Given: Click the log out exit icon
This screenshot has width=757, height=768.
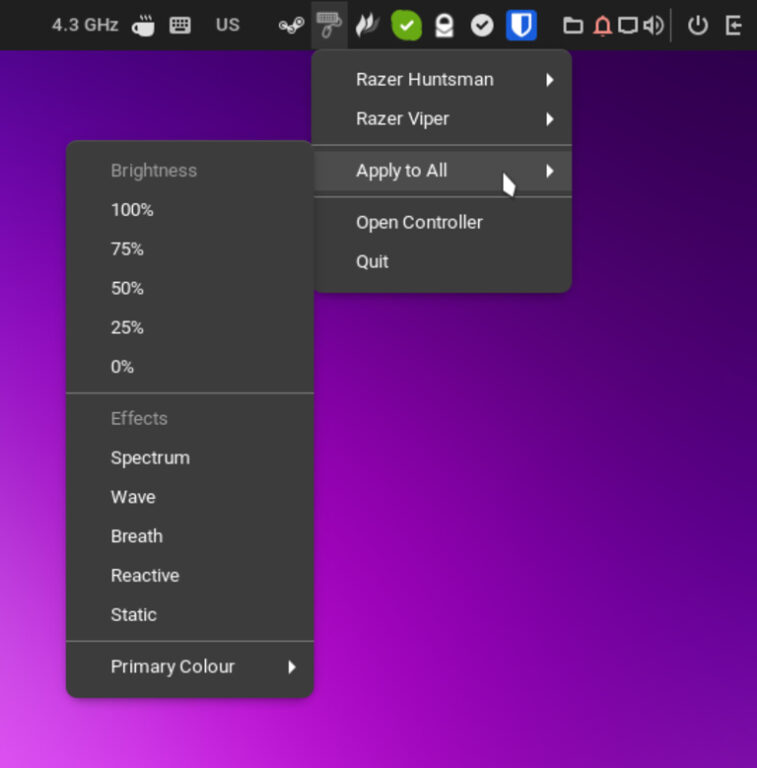Looking at the screenshot, I should tap(733, 25).
